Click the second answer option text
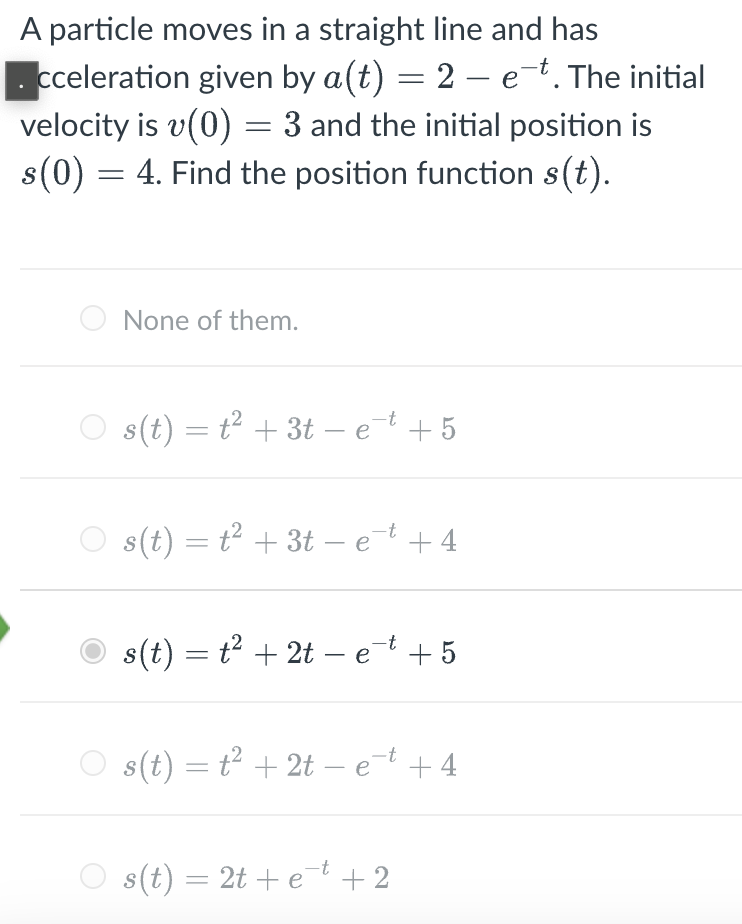This screenshot has width=742, height=924. tap(287, 428)
